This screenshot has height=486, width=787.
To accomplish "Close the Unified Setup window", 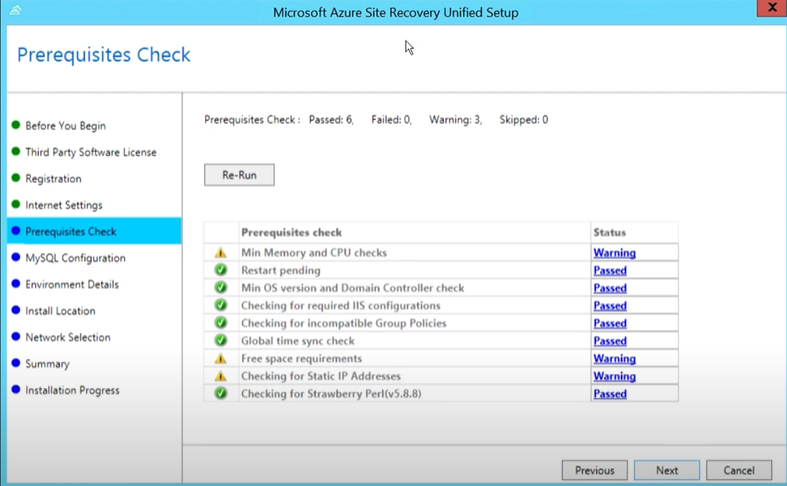I will point(772,8).
